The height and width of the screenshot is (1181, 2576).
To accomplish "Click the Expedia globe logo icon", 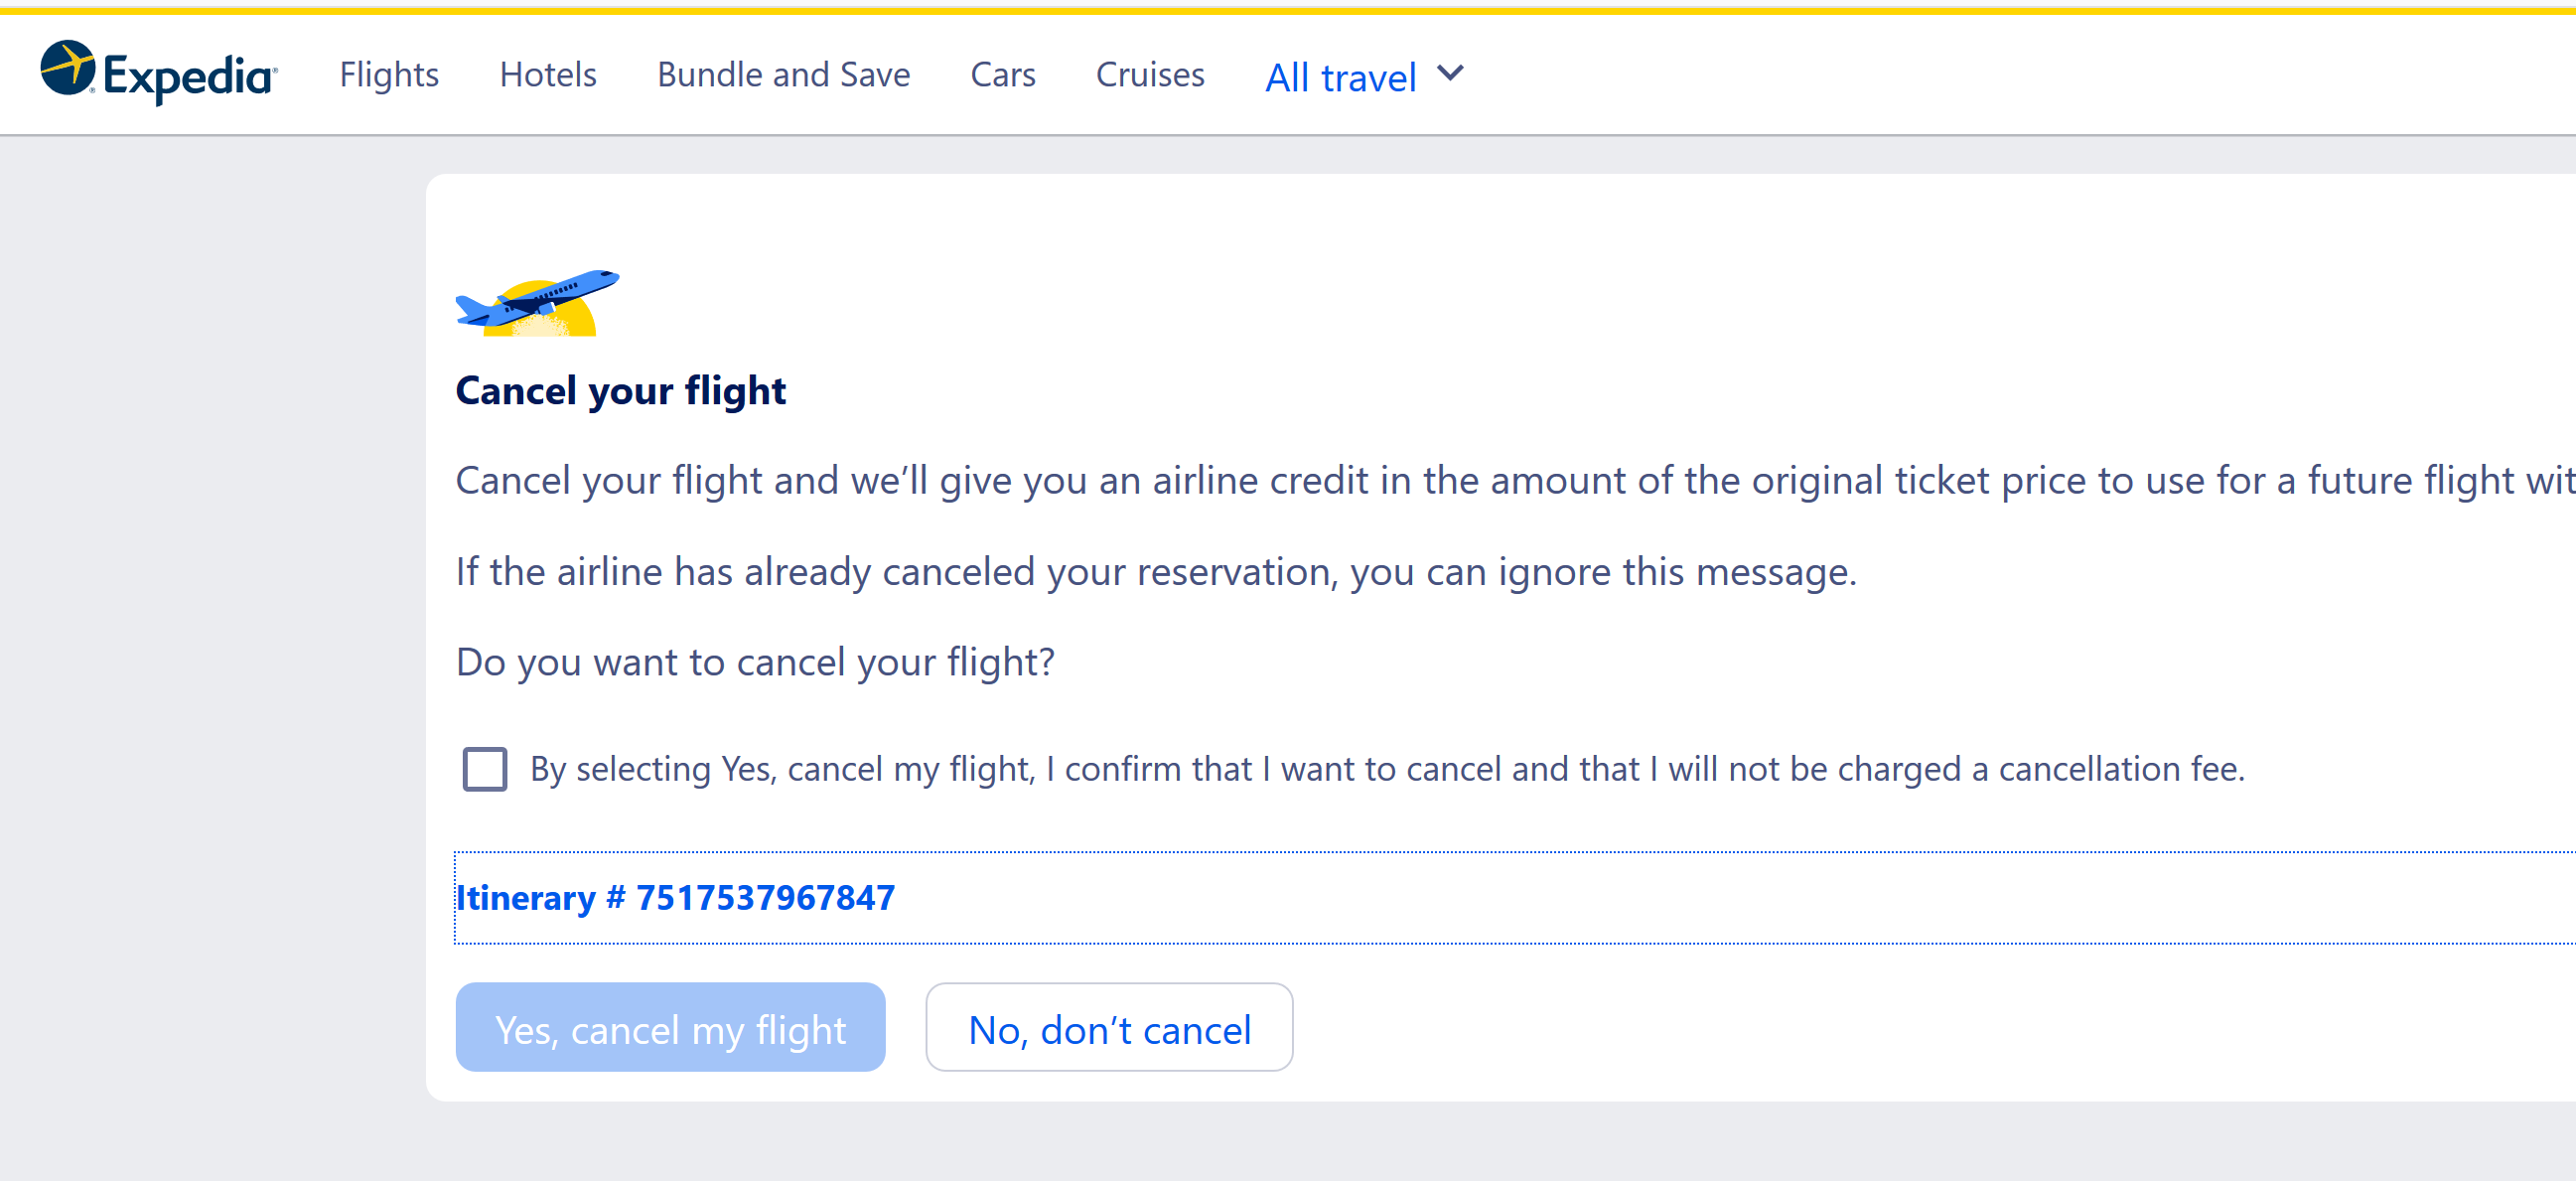I will coord(67,68).
